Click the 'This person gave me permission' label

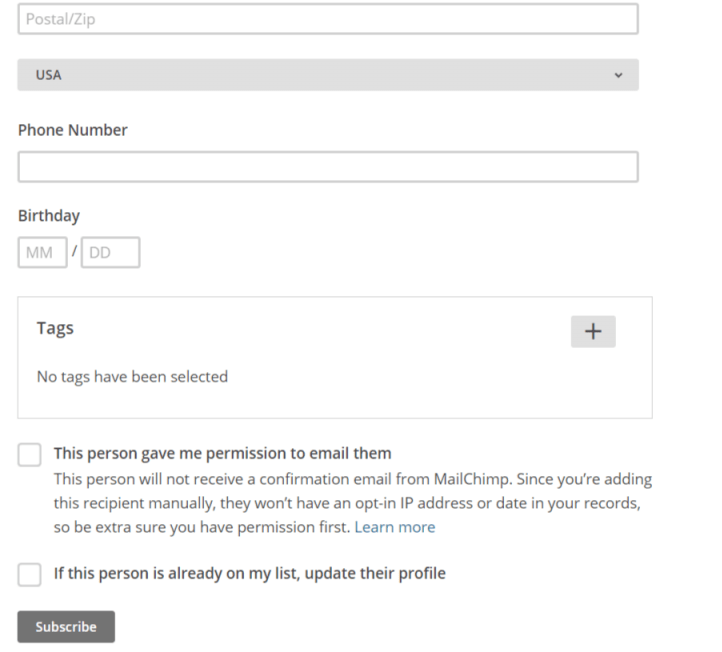tap(222, 453)
